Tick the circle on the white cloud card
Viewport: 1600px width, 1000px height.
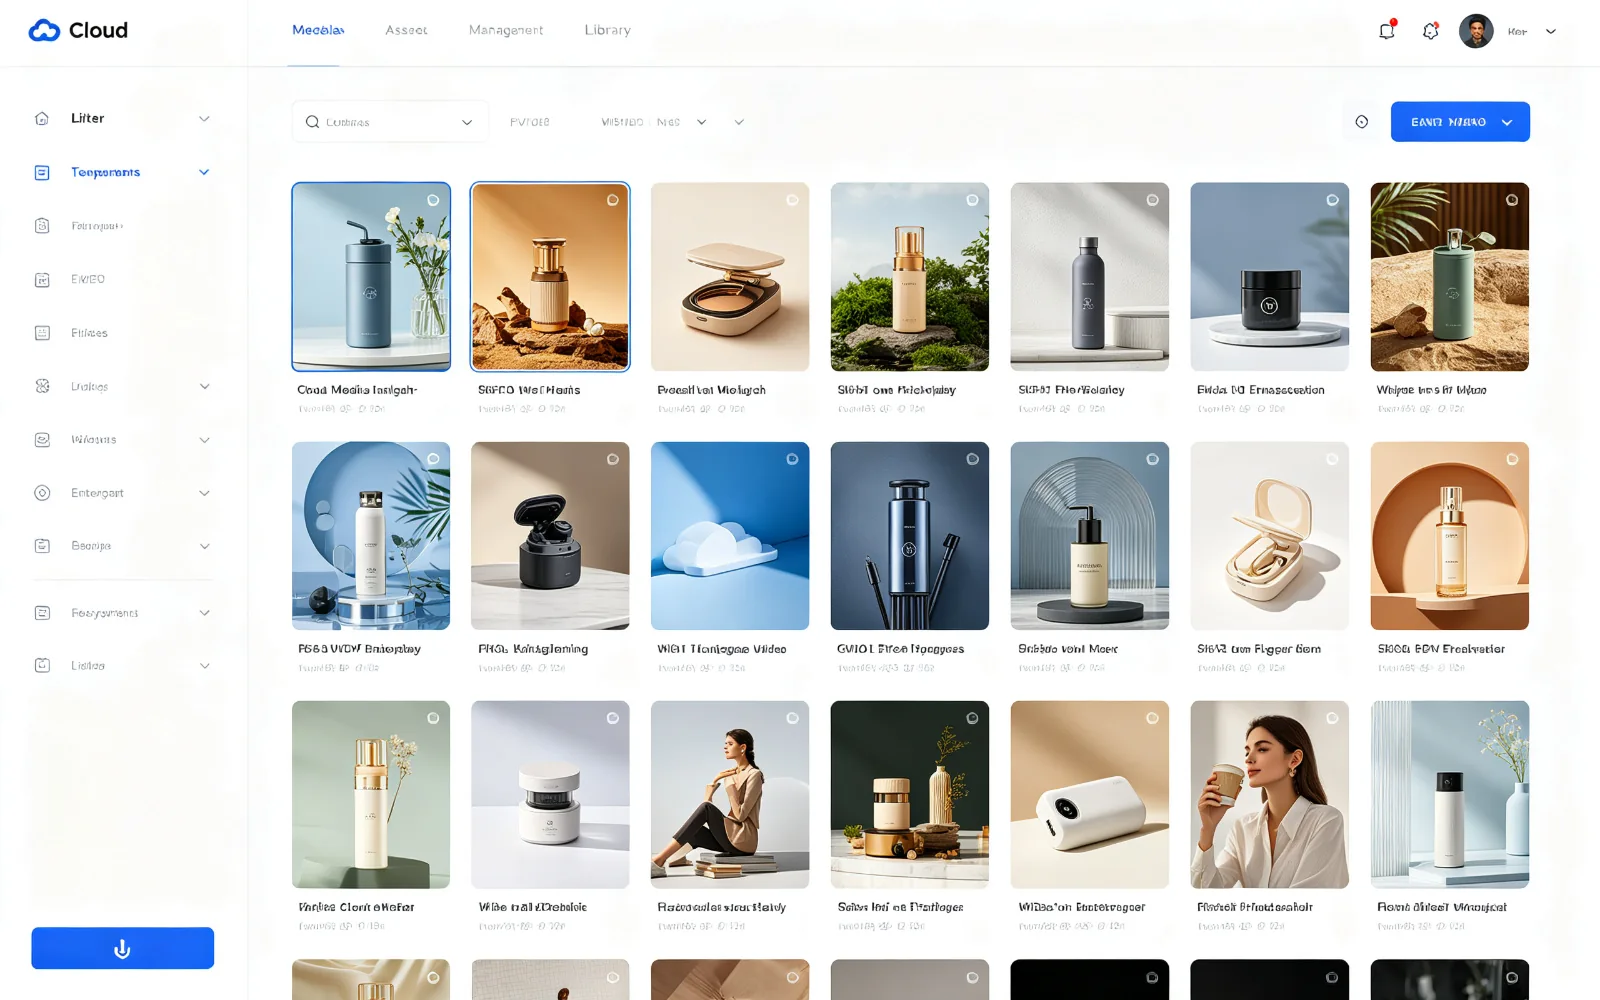tap(792, 459)
